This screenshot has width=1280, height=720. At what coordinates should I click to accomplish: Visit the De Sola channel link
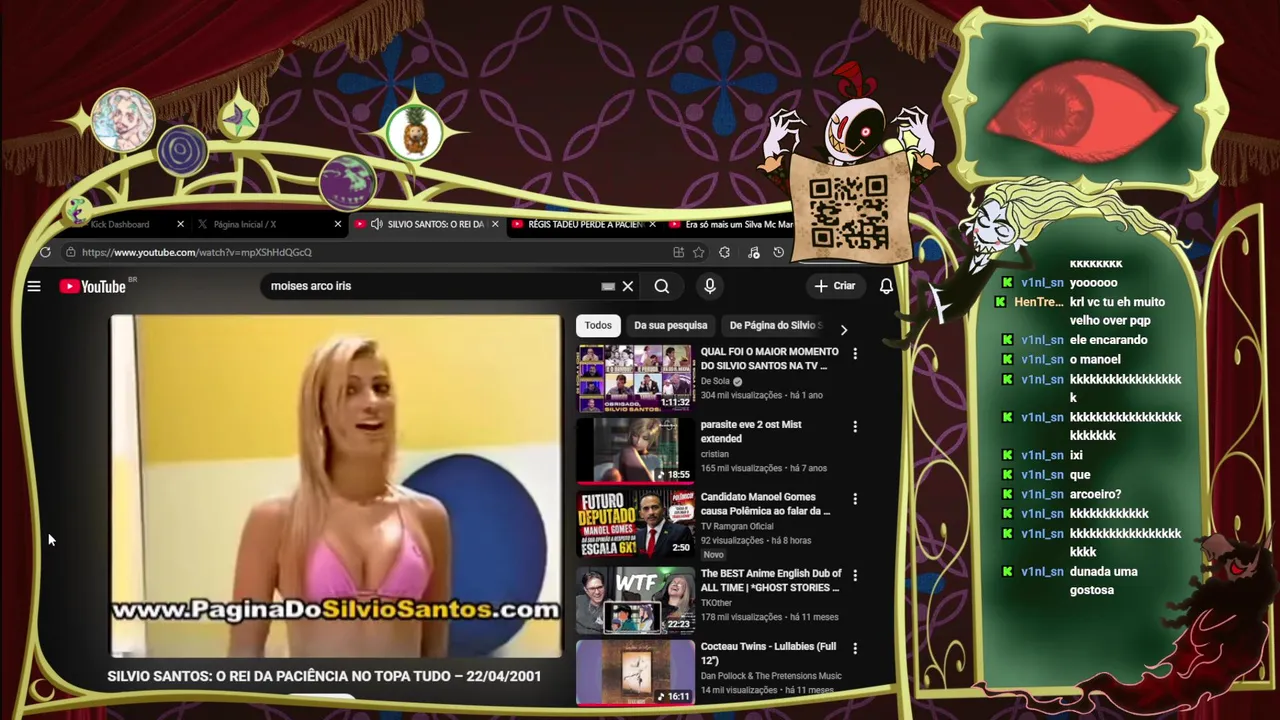(x=715, y=381)
